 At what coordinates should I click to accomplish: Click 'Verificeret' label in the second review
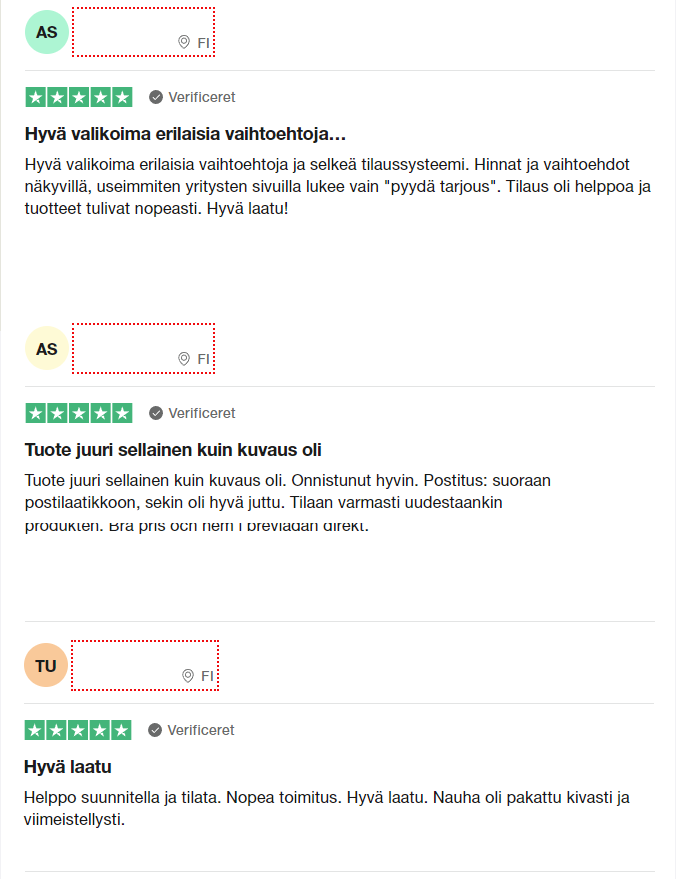[x=202, y=413]
